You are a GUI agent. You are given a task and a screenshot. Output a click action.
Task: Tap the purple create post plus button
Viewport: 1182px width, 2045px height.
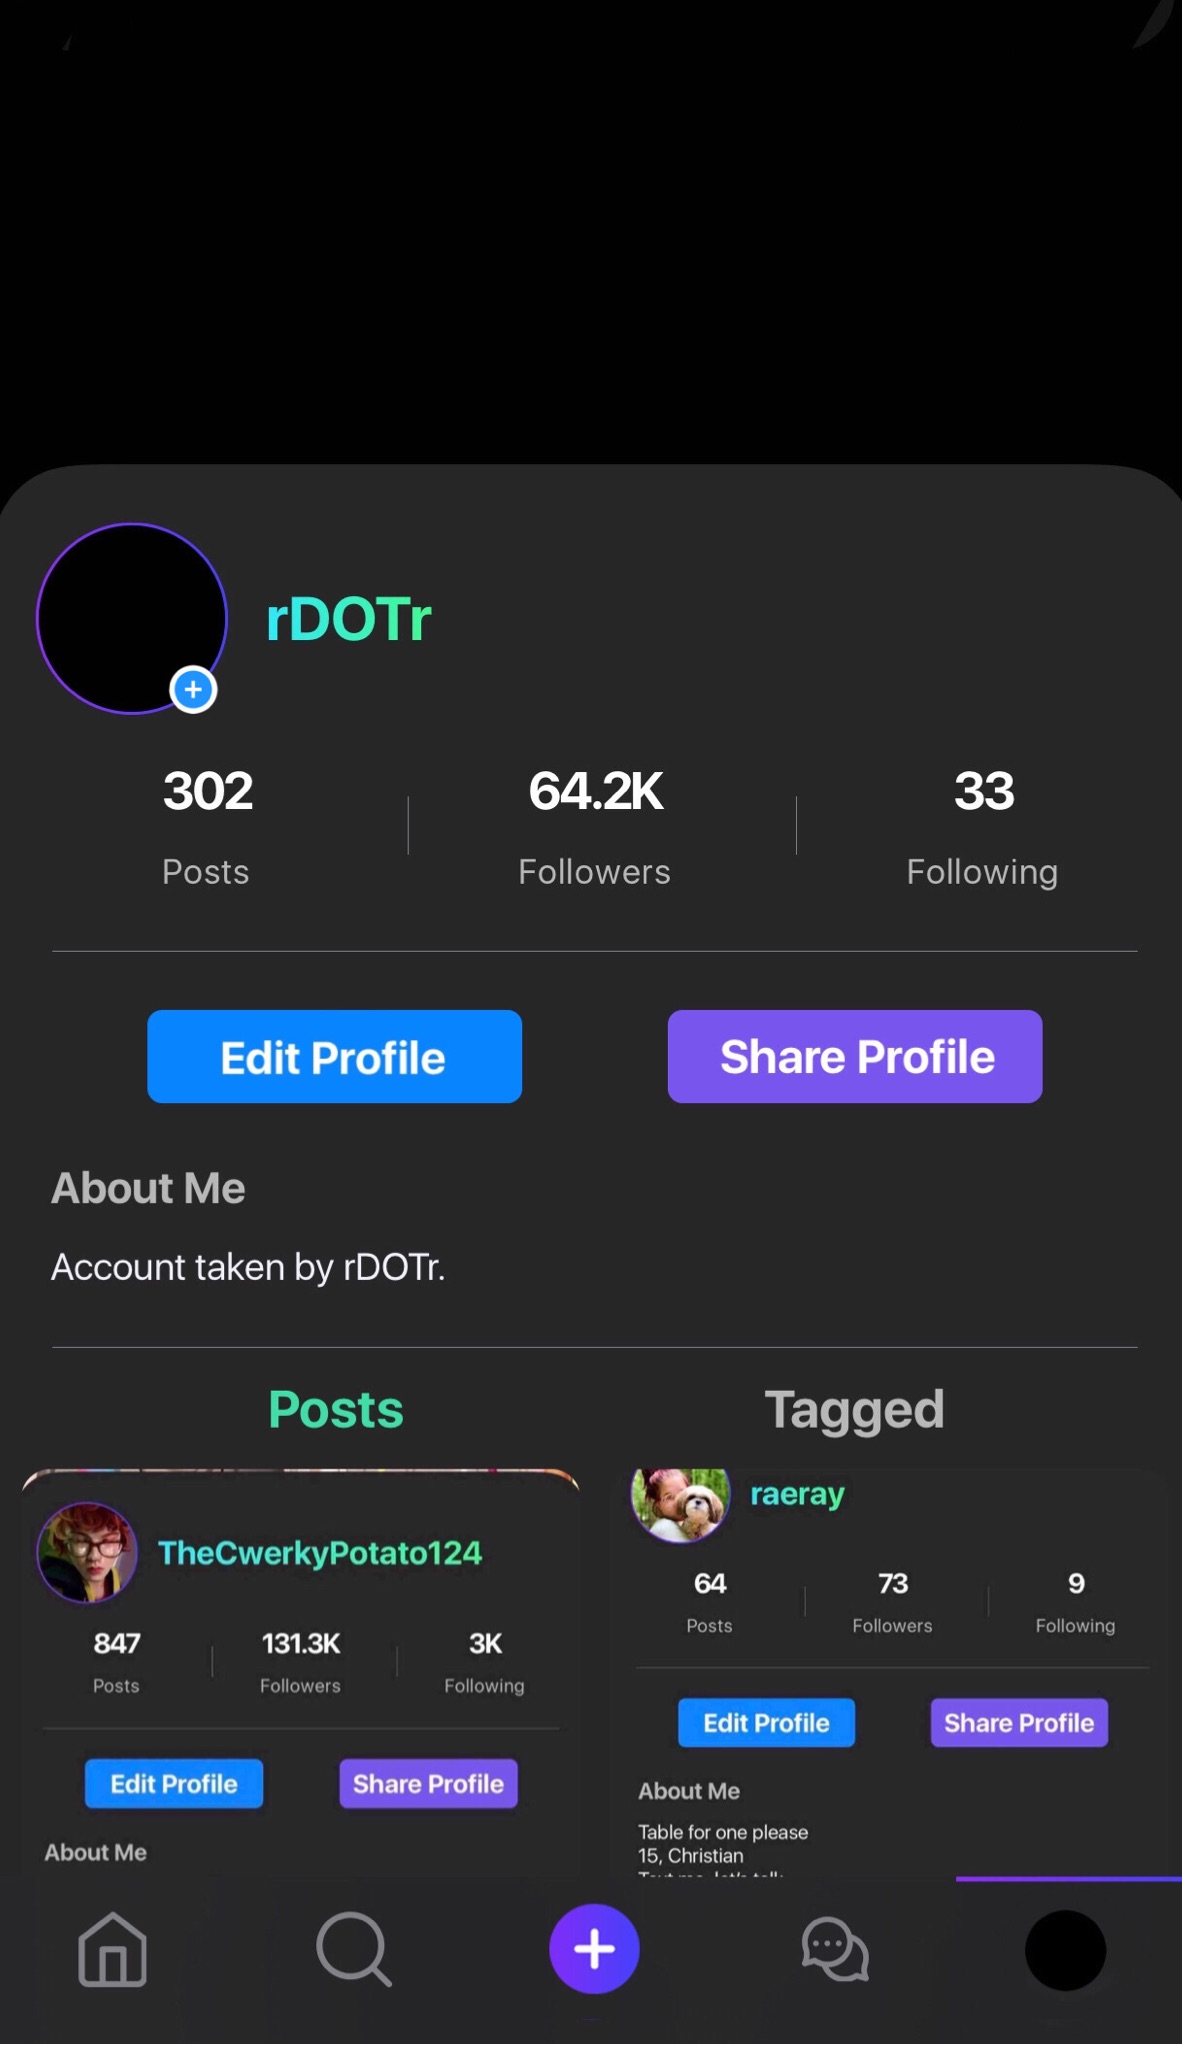594,1948
